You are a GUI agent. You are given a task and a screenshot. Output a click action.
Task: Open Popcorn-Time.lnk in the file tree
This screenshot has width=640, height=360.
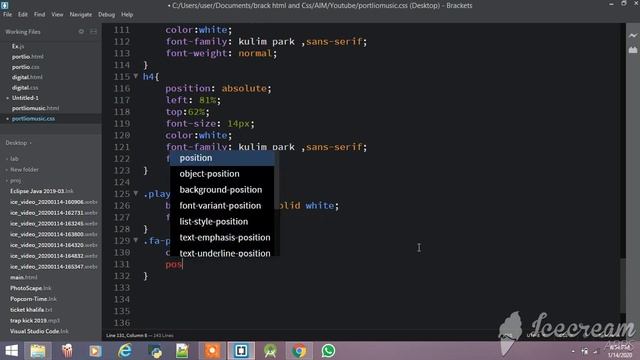[33, 299]
